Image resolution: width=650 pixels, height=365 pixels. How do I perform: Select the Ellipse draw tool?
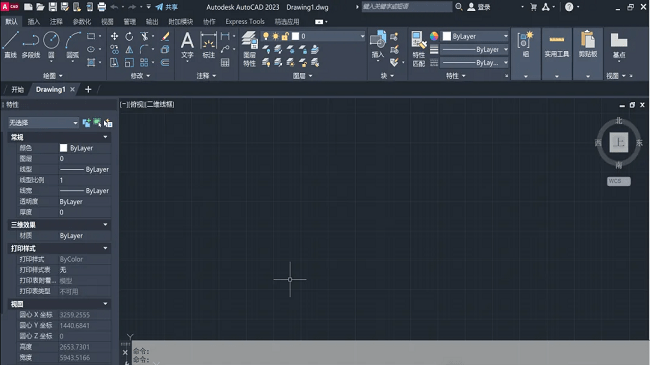point(91,49)
